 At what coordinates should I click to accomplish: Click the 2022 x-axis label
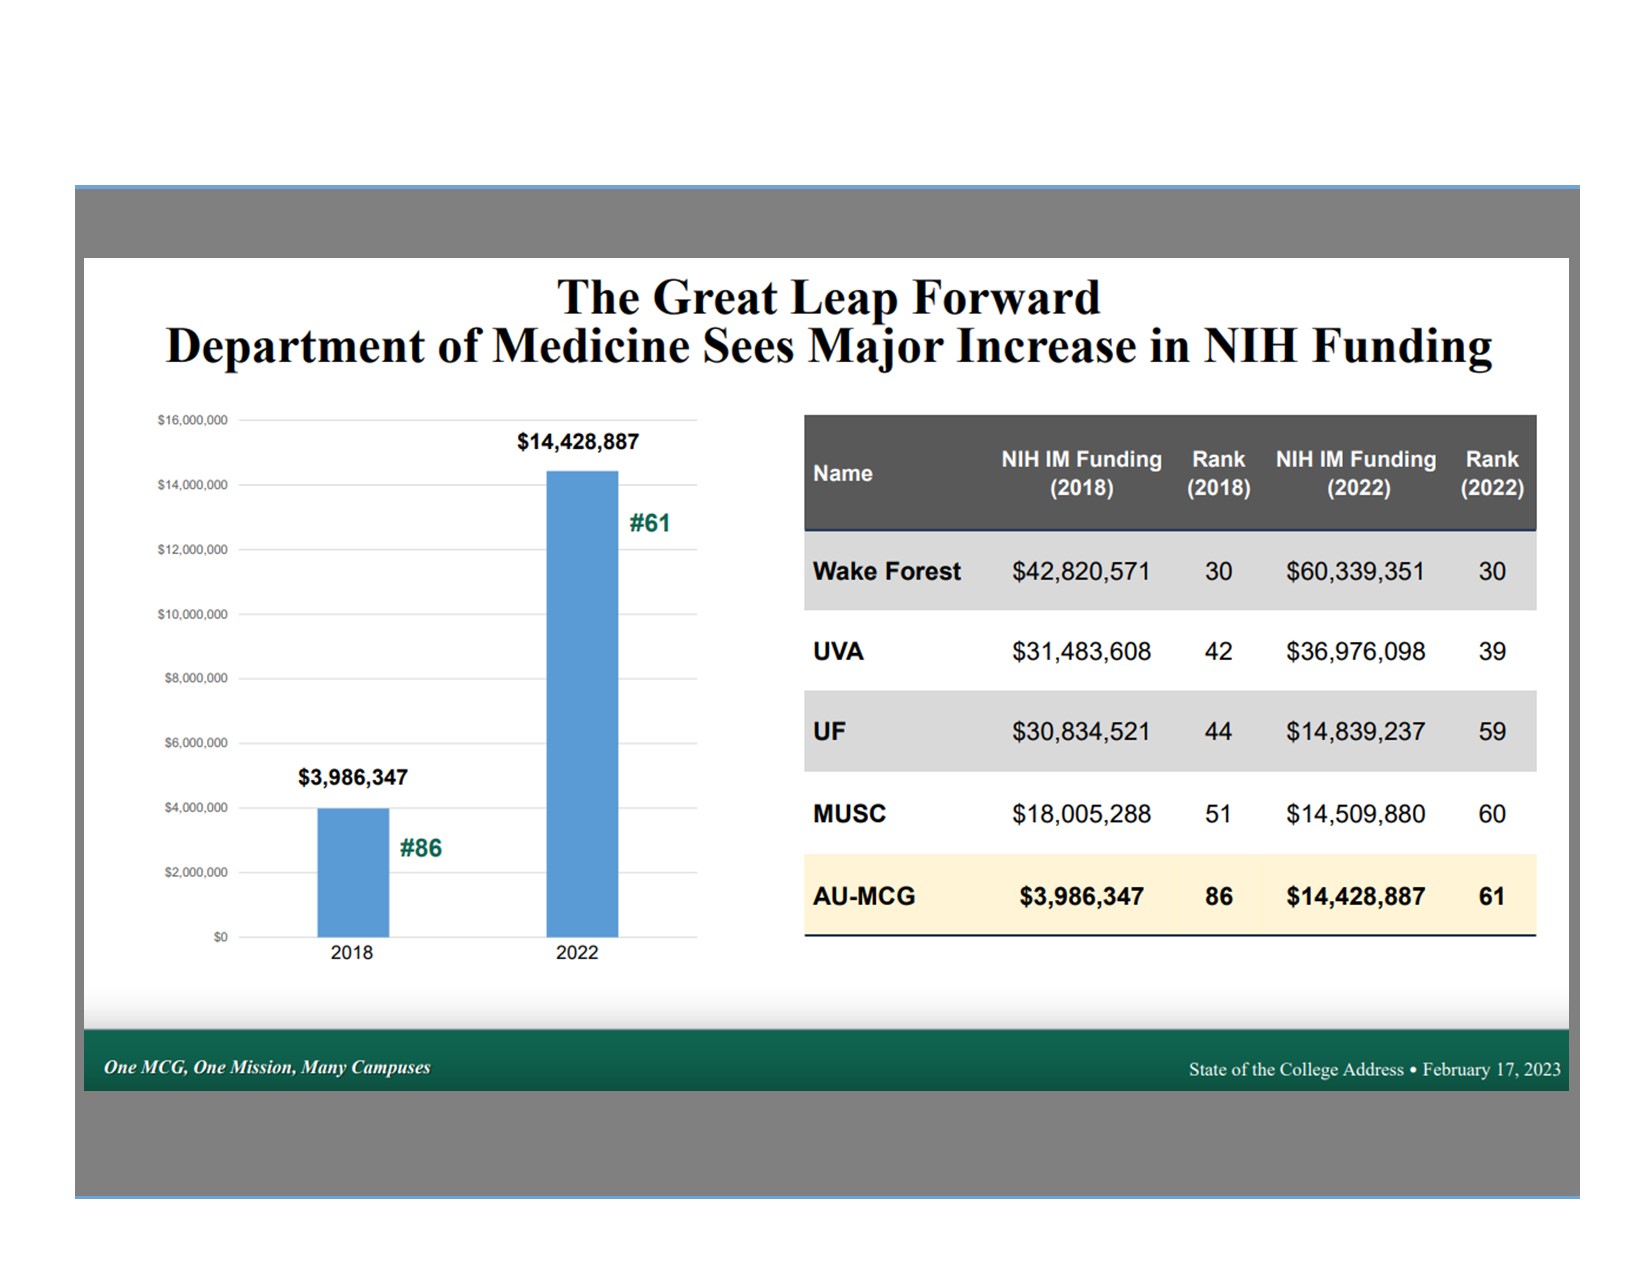(x=577, y=953)
